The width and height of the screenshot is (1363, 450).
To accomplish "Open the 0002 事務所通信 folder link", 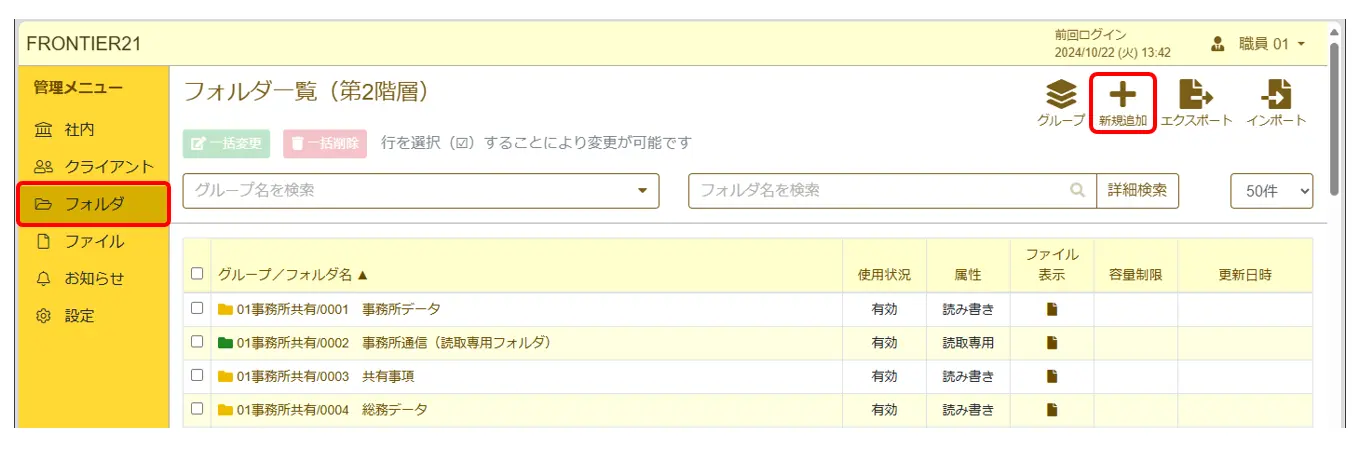I will [x=394, y=343].
